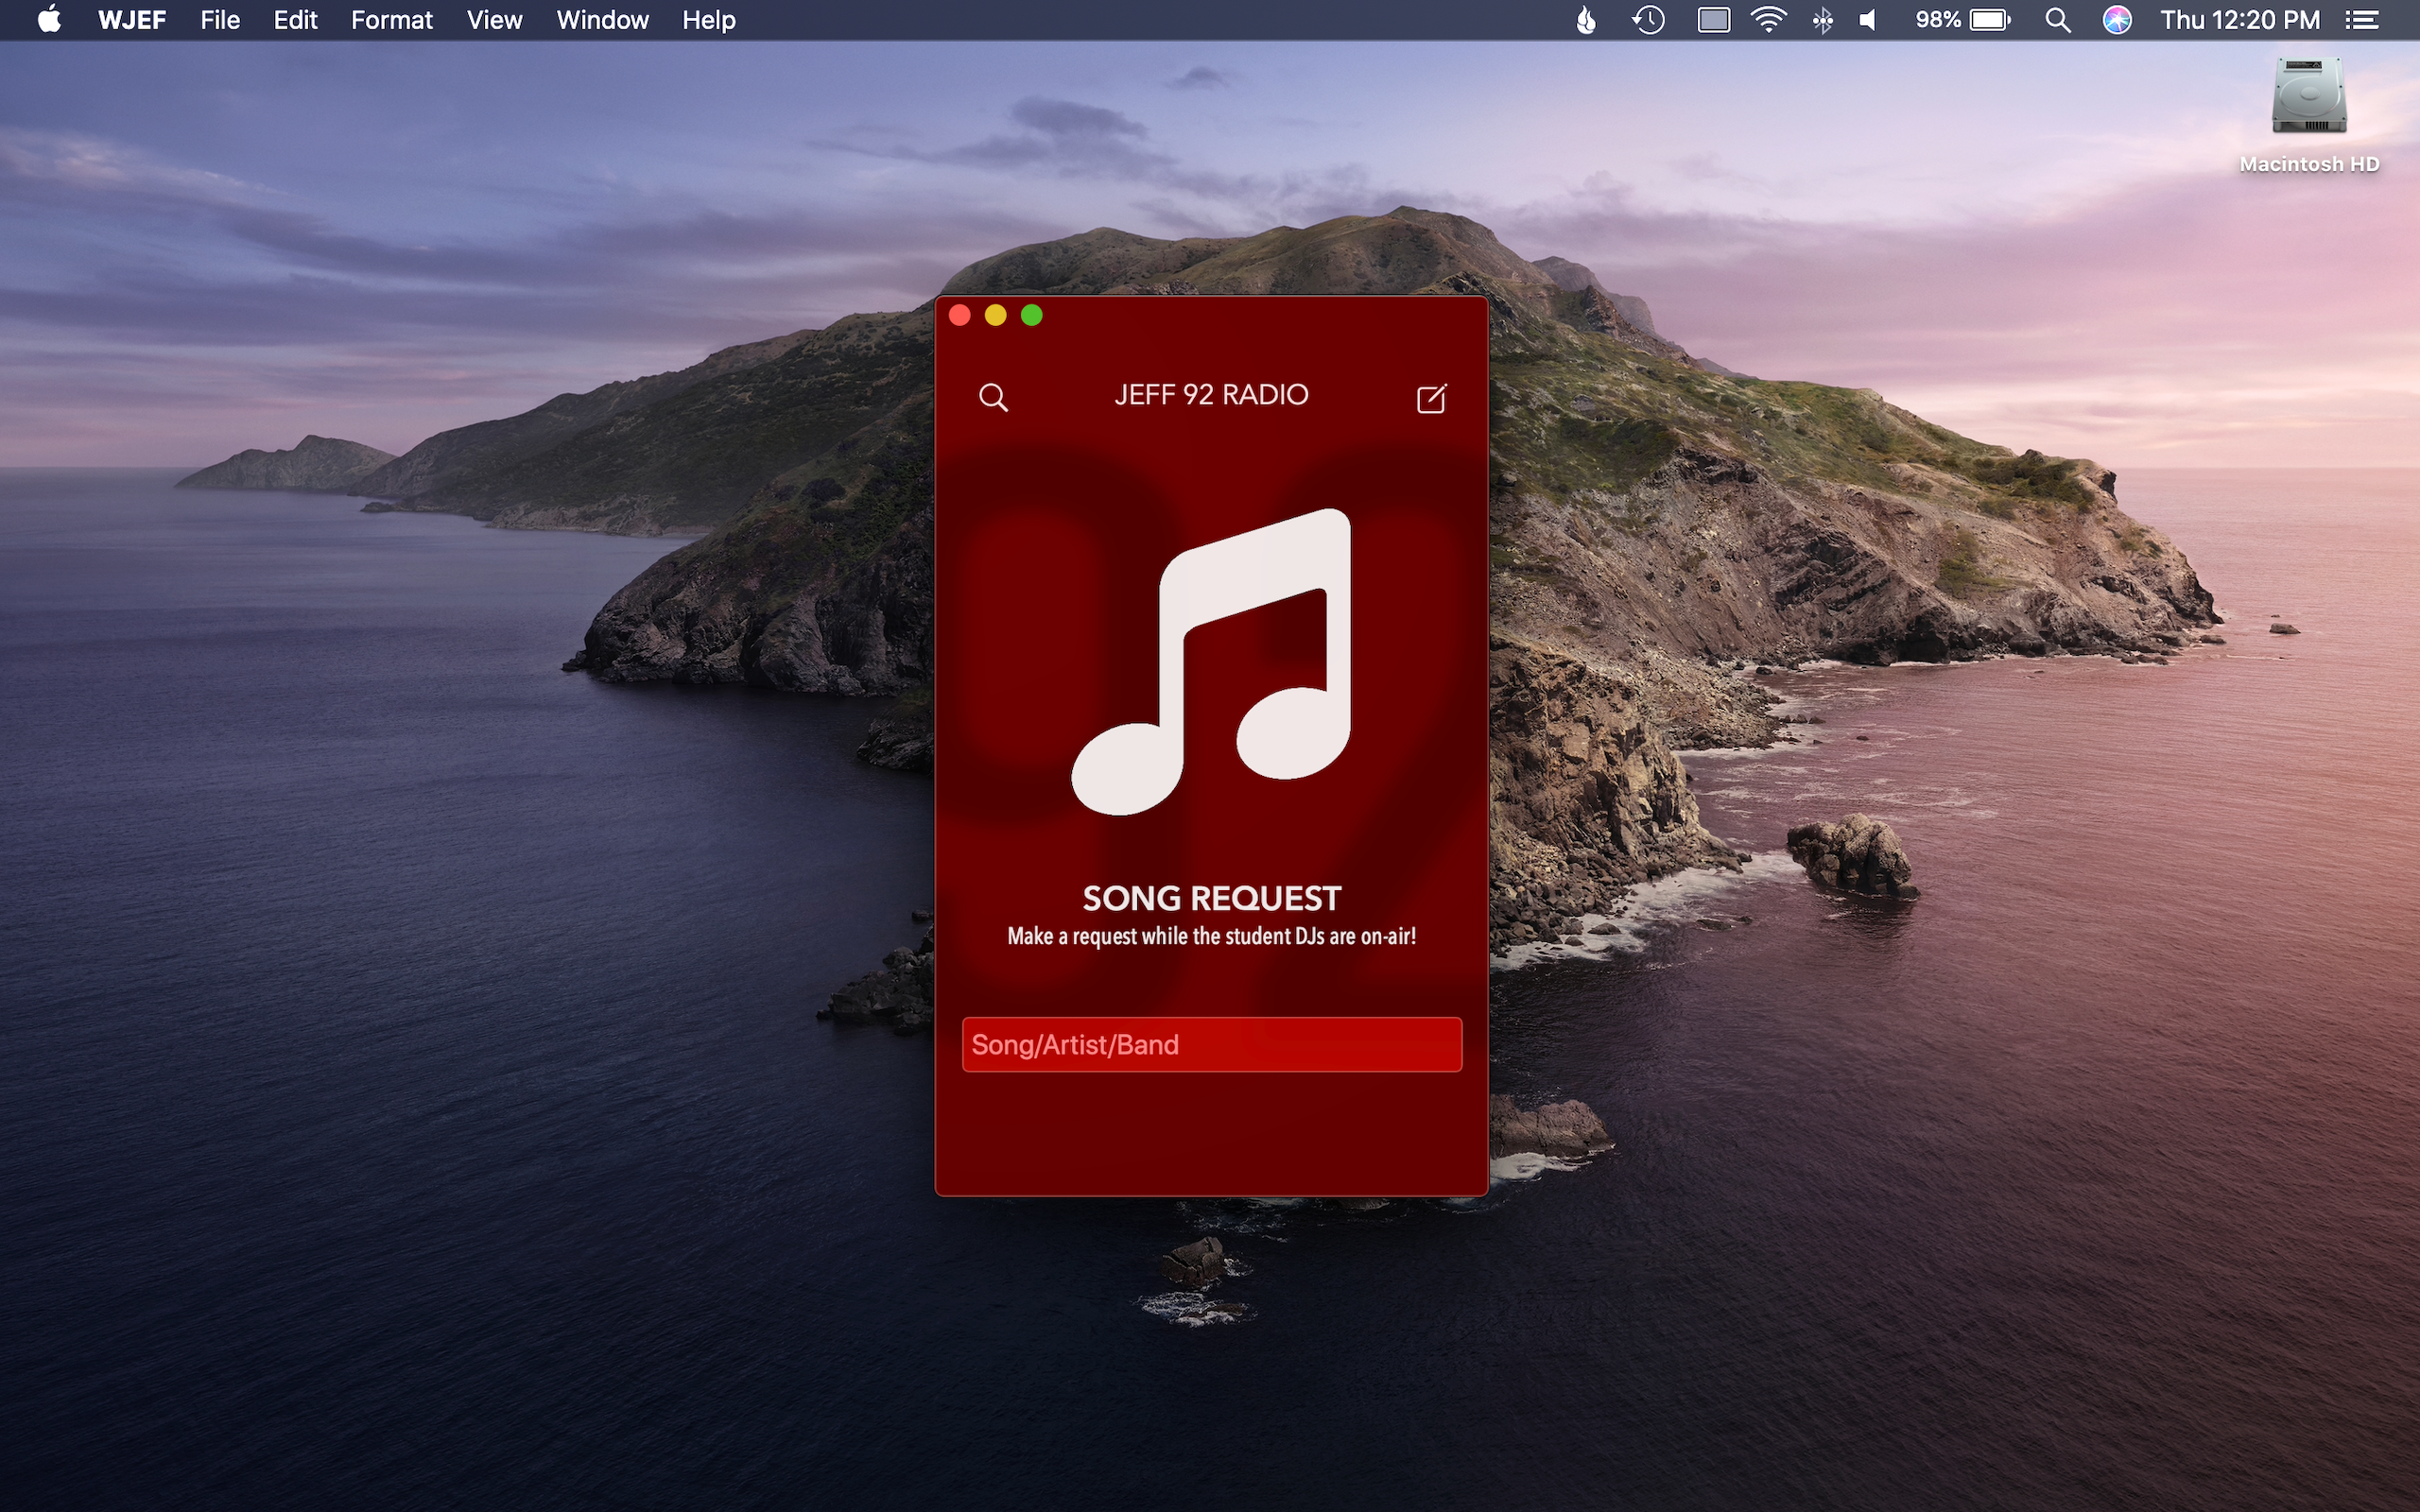Open the Format menu

coord(391,20)
